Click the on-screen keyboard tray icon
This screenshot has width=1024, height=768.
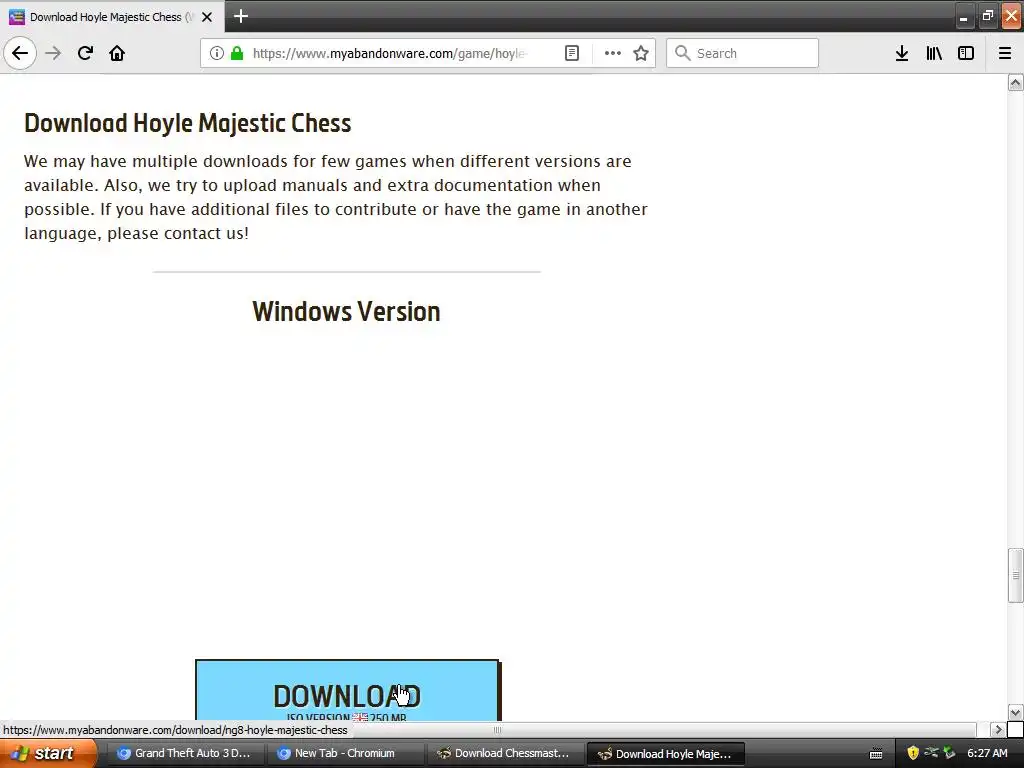[x=876, y=754]
